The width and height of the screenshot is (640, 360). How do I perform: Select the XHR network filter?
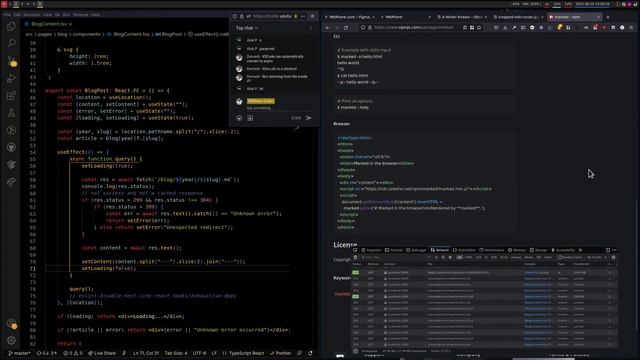coord(494,258)
